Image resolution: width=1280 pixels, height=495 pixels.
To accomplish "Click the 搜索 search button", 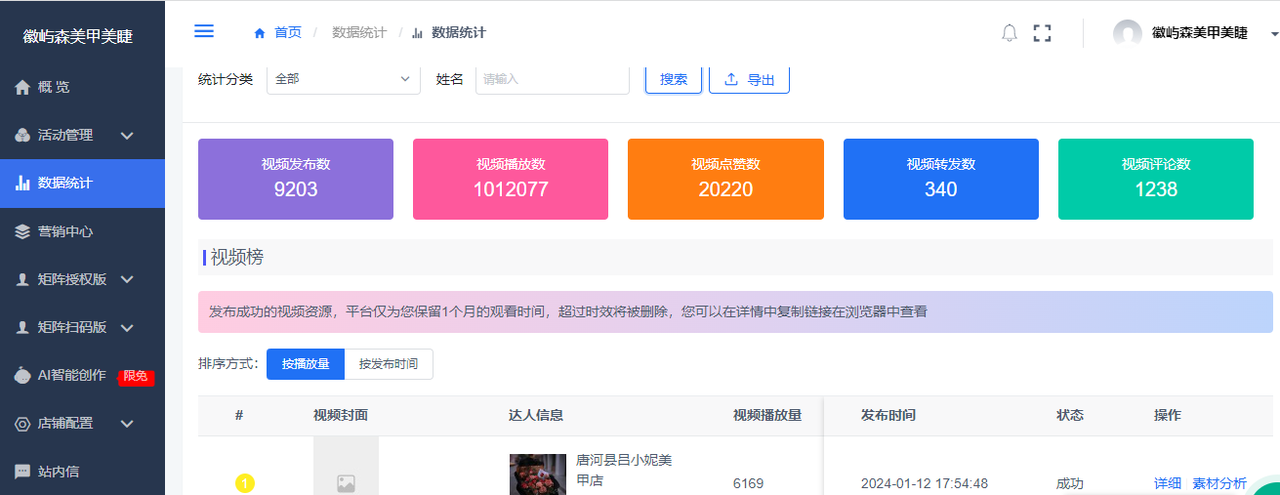I will (x=673, y=79).
